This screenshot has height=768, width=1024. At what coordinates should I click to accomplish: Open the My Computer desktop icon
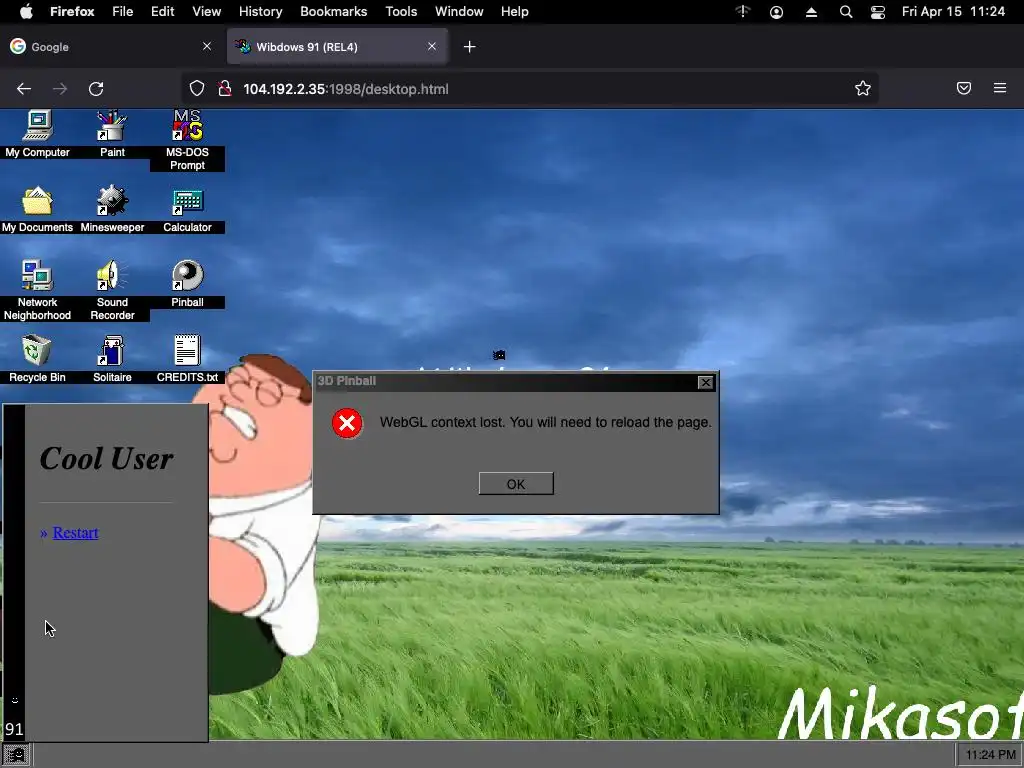click(37, 134)
